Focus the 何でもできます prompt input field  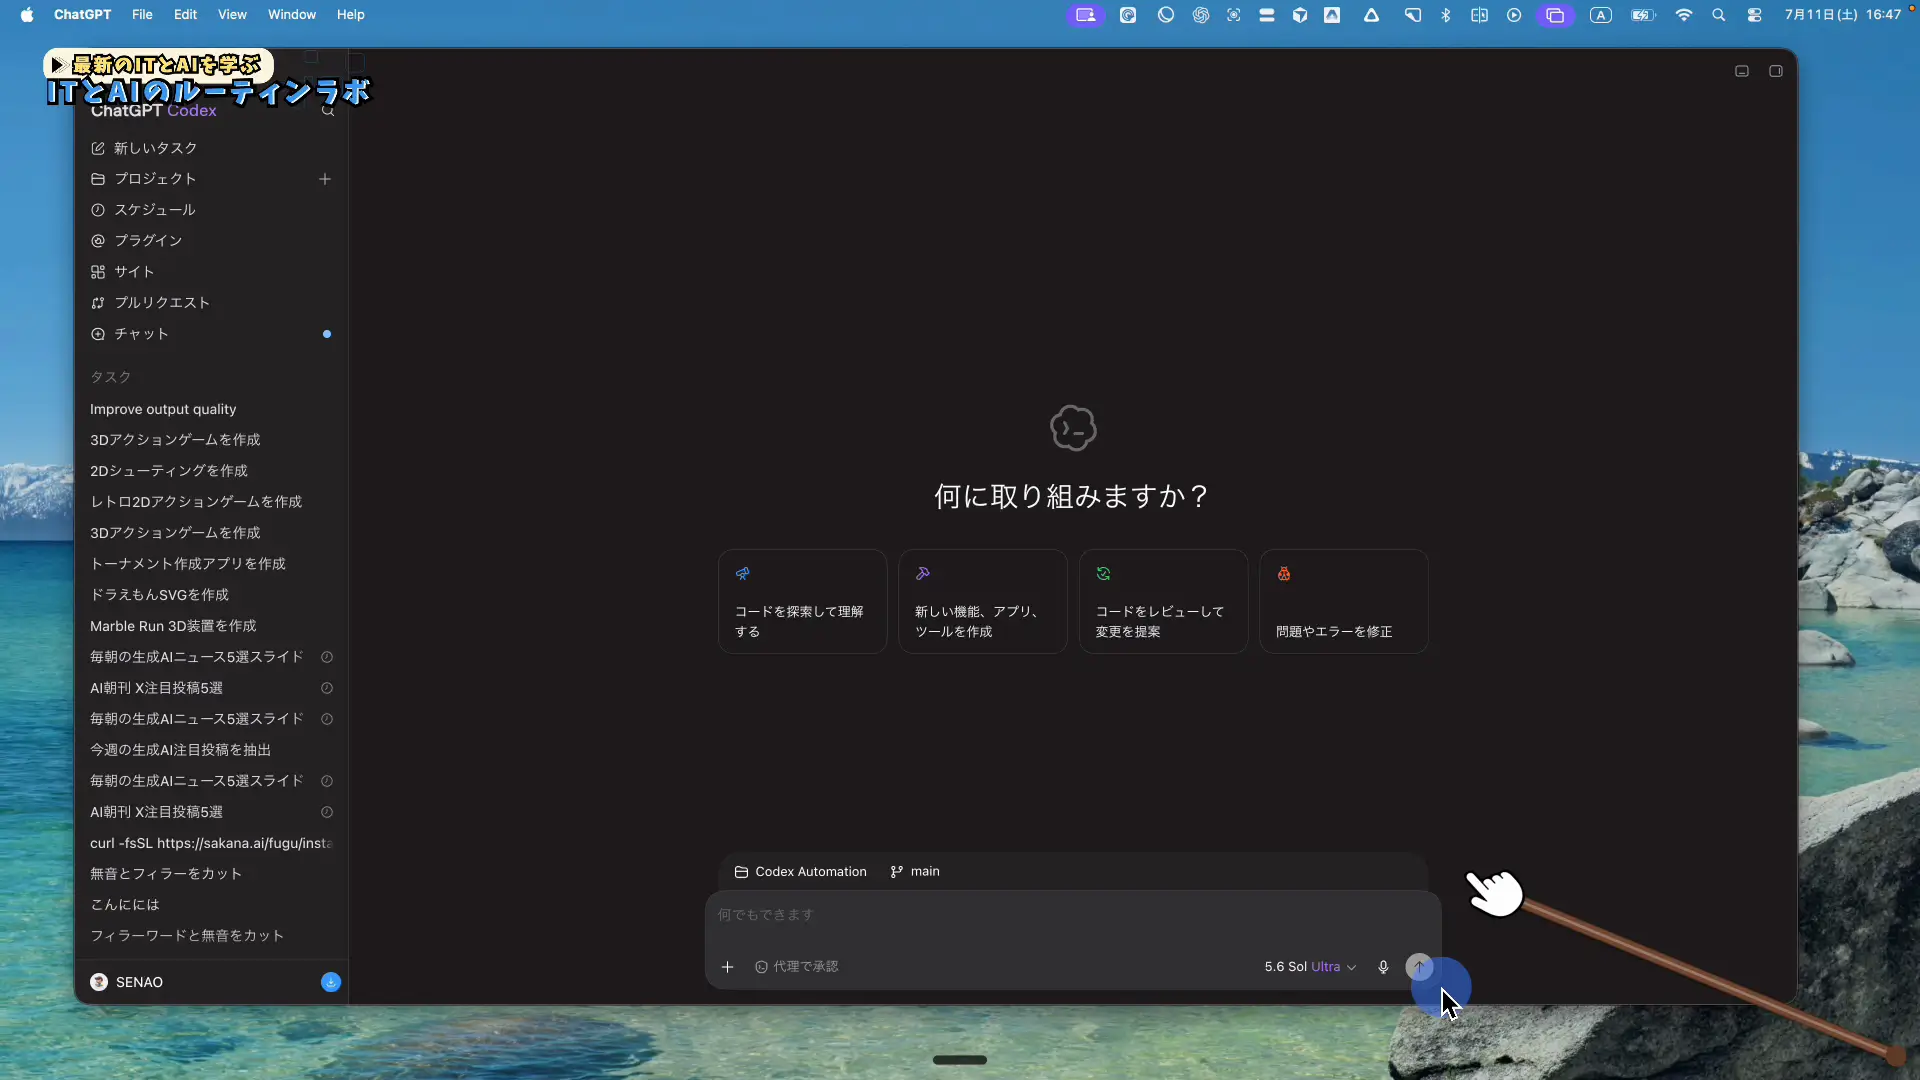pos(1072,915)
